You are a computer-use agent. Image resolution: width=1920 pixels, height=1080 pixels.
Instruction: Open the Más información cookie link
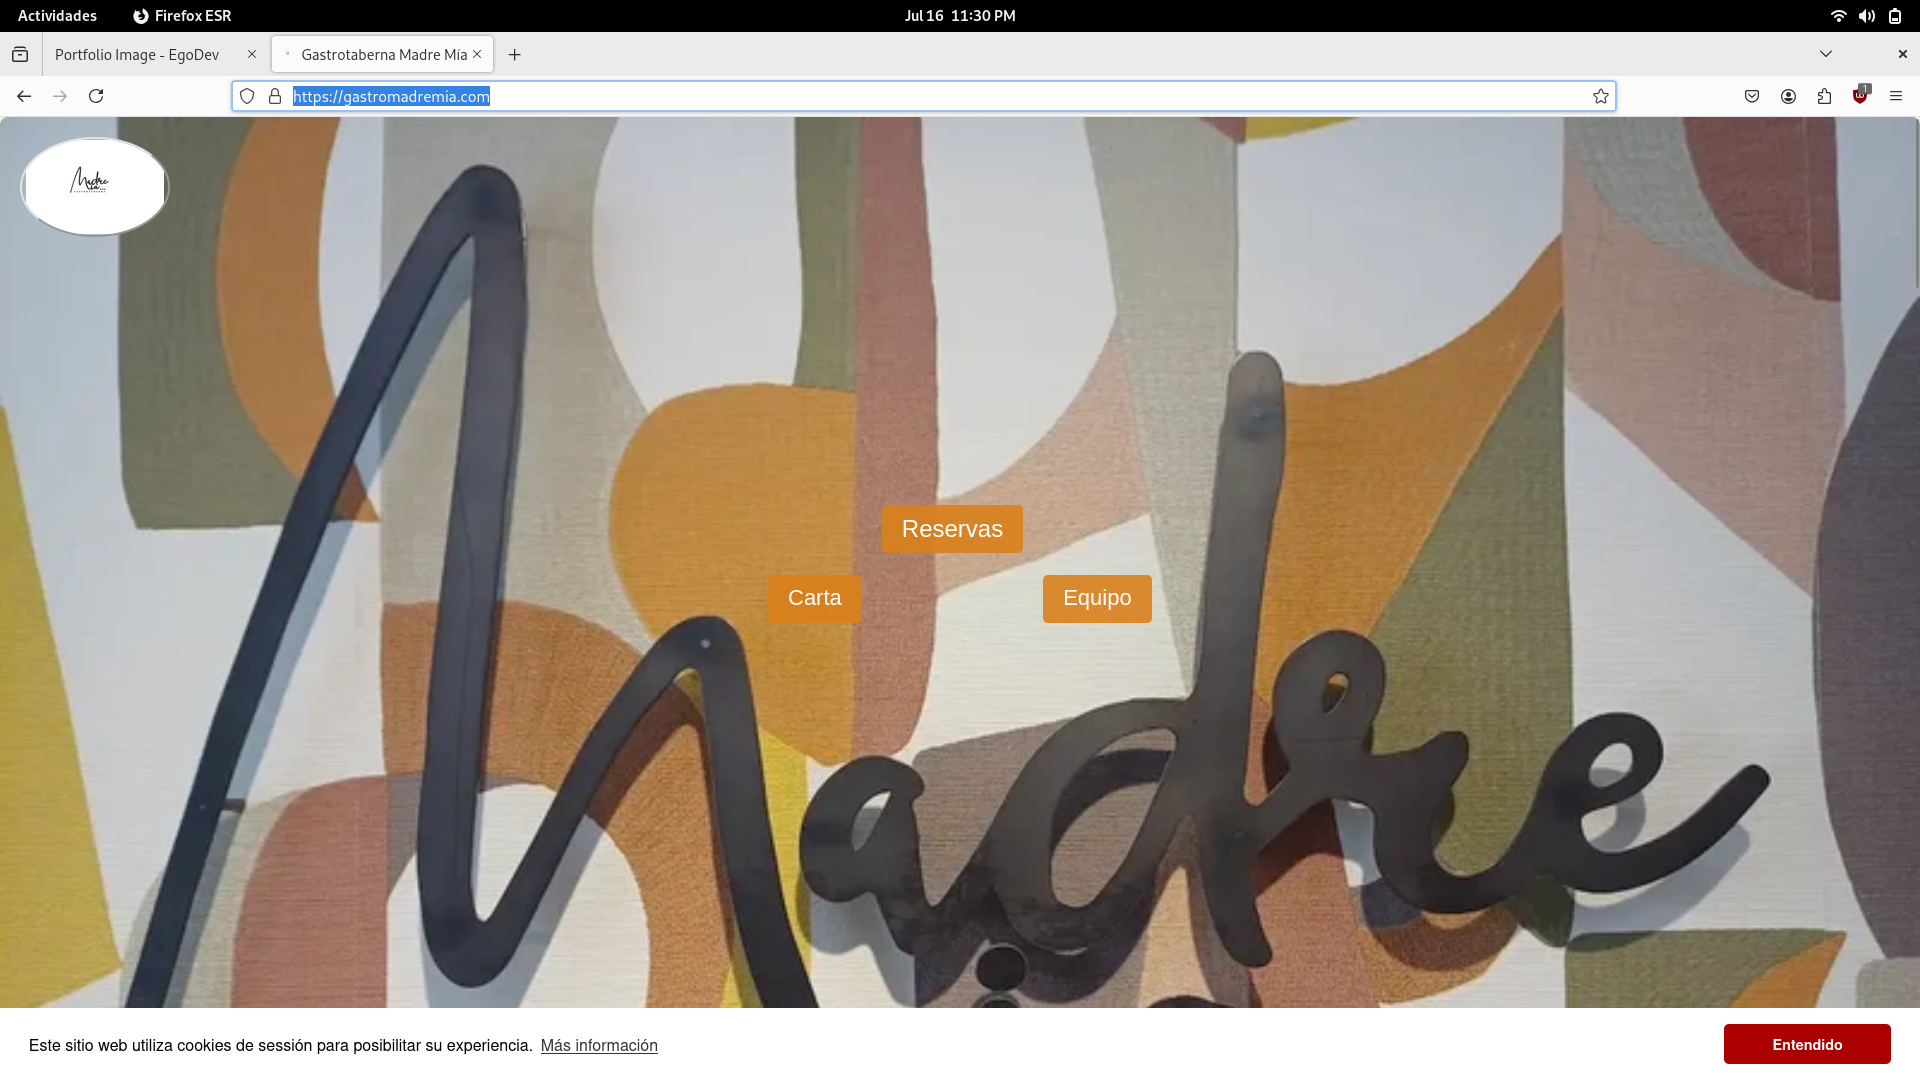(599, 1045)
